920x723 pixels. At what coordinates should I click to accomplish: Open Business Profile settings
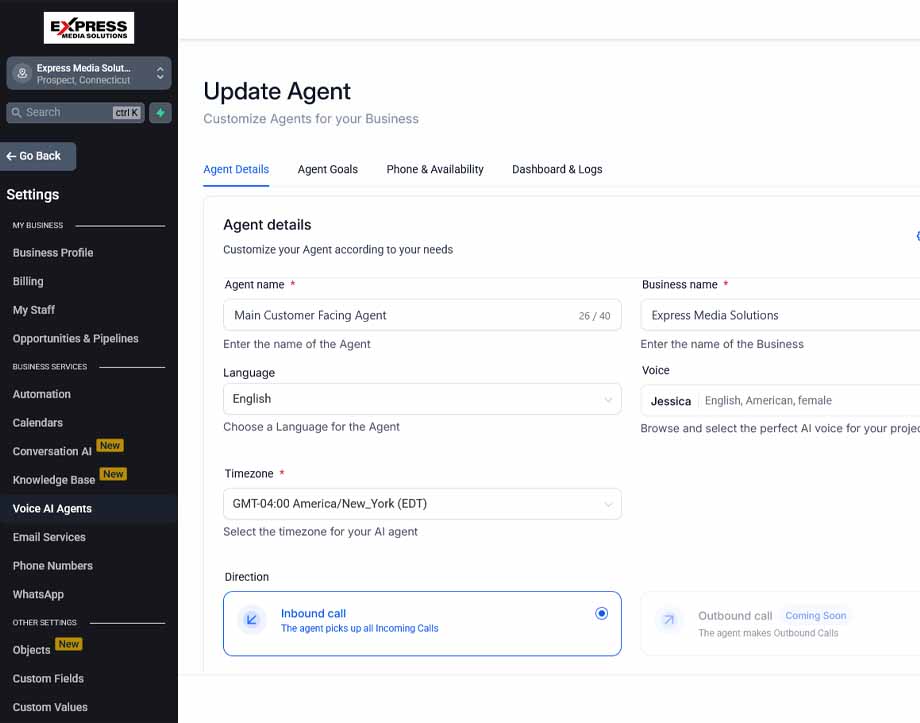pyautogui.click(x=53, y=253)
